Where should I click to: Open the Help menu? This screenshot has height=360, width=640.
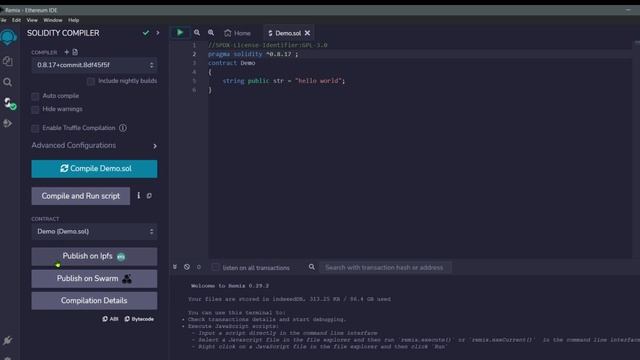pyautogui.click(x=73, y=20)
